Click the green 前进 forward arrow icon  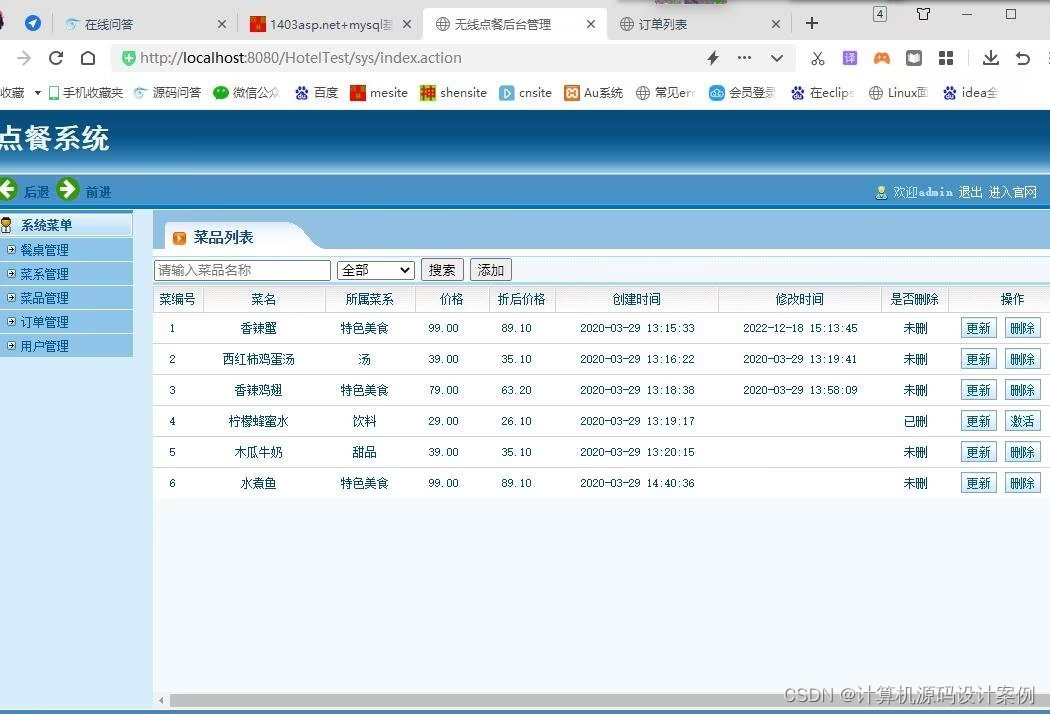68,190
